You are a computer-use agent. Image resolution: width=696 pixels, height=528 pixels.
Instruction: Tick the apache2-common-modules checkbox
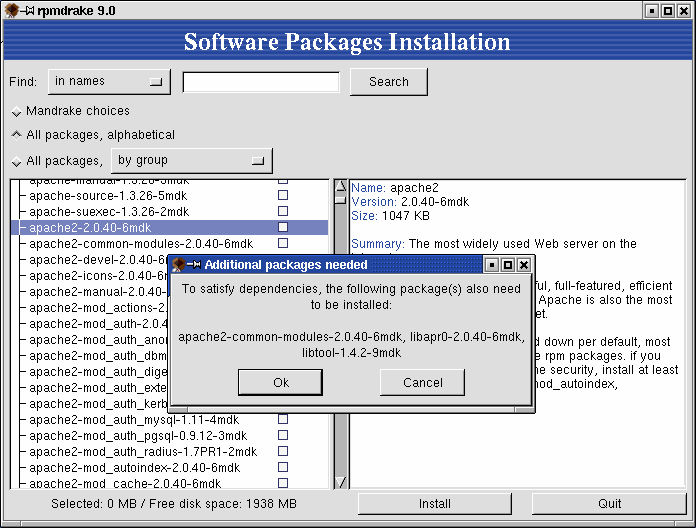click(283, 243)
